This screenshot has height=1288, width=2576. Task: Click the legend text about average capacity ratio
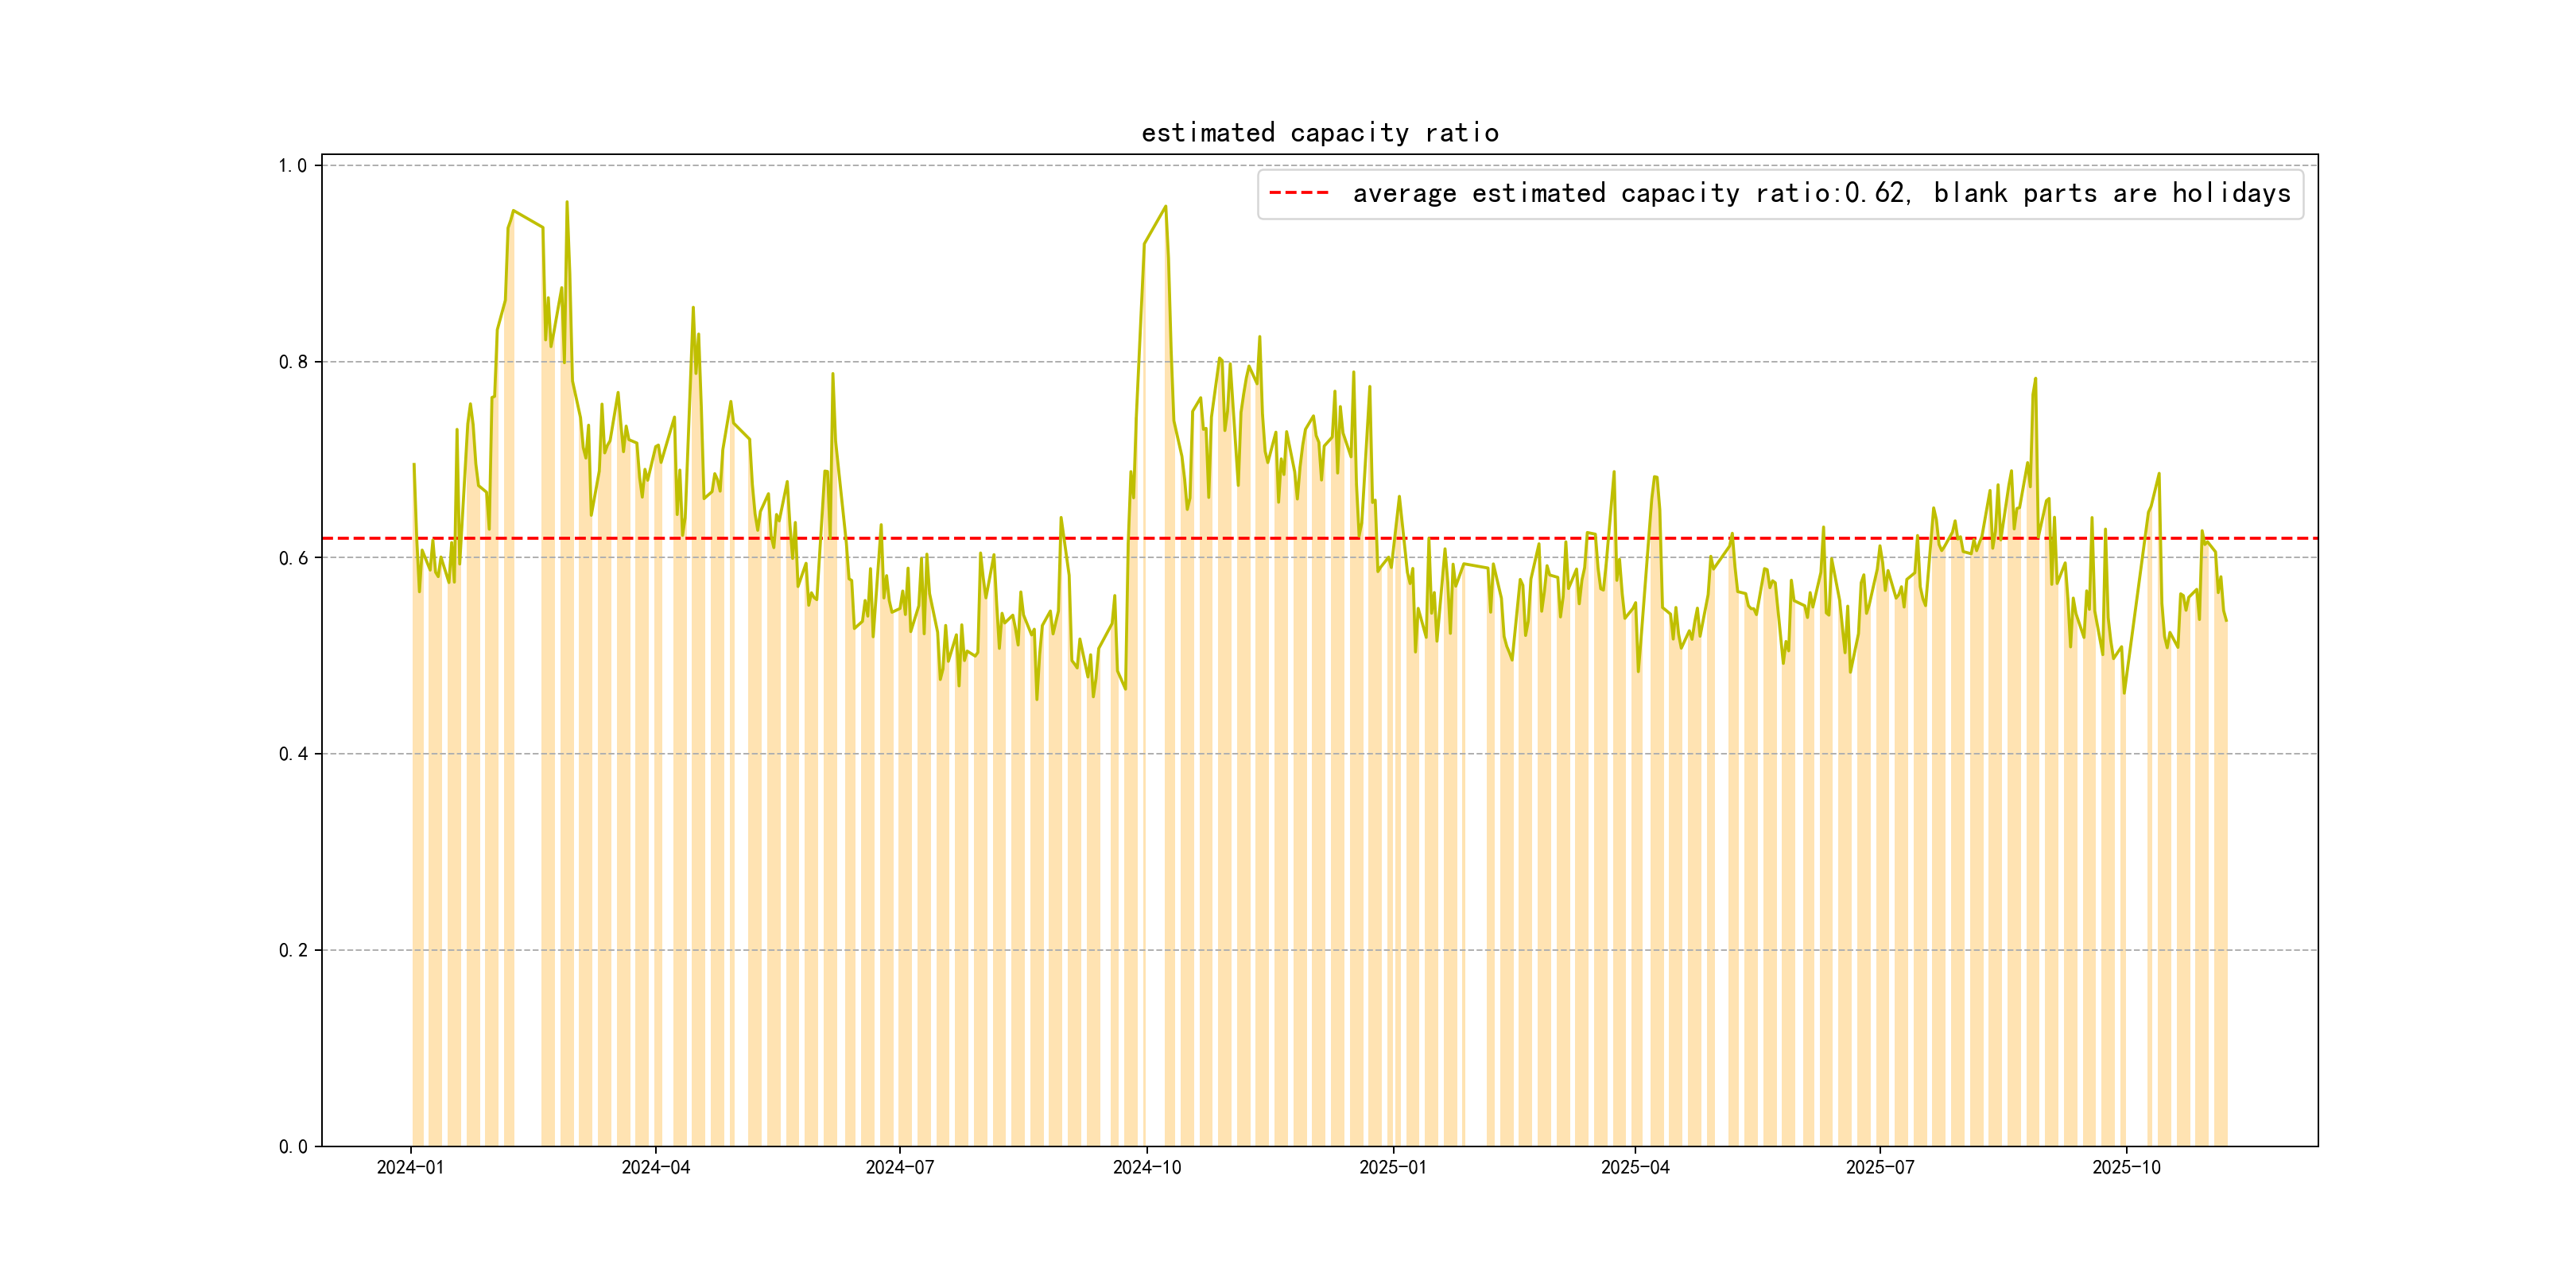tap(1821, 193)
